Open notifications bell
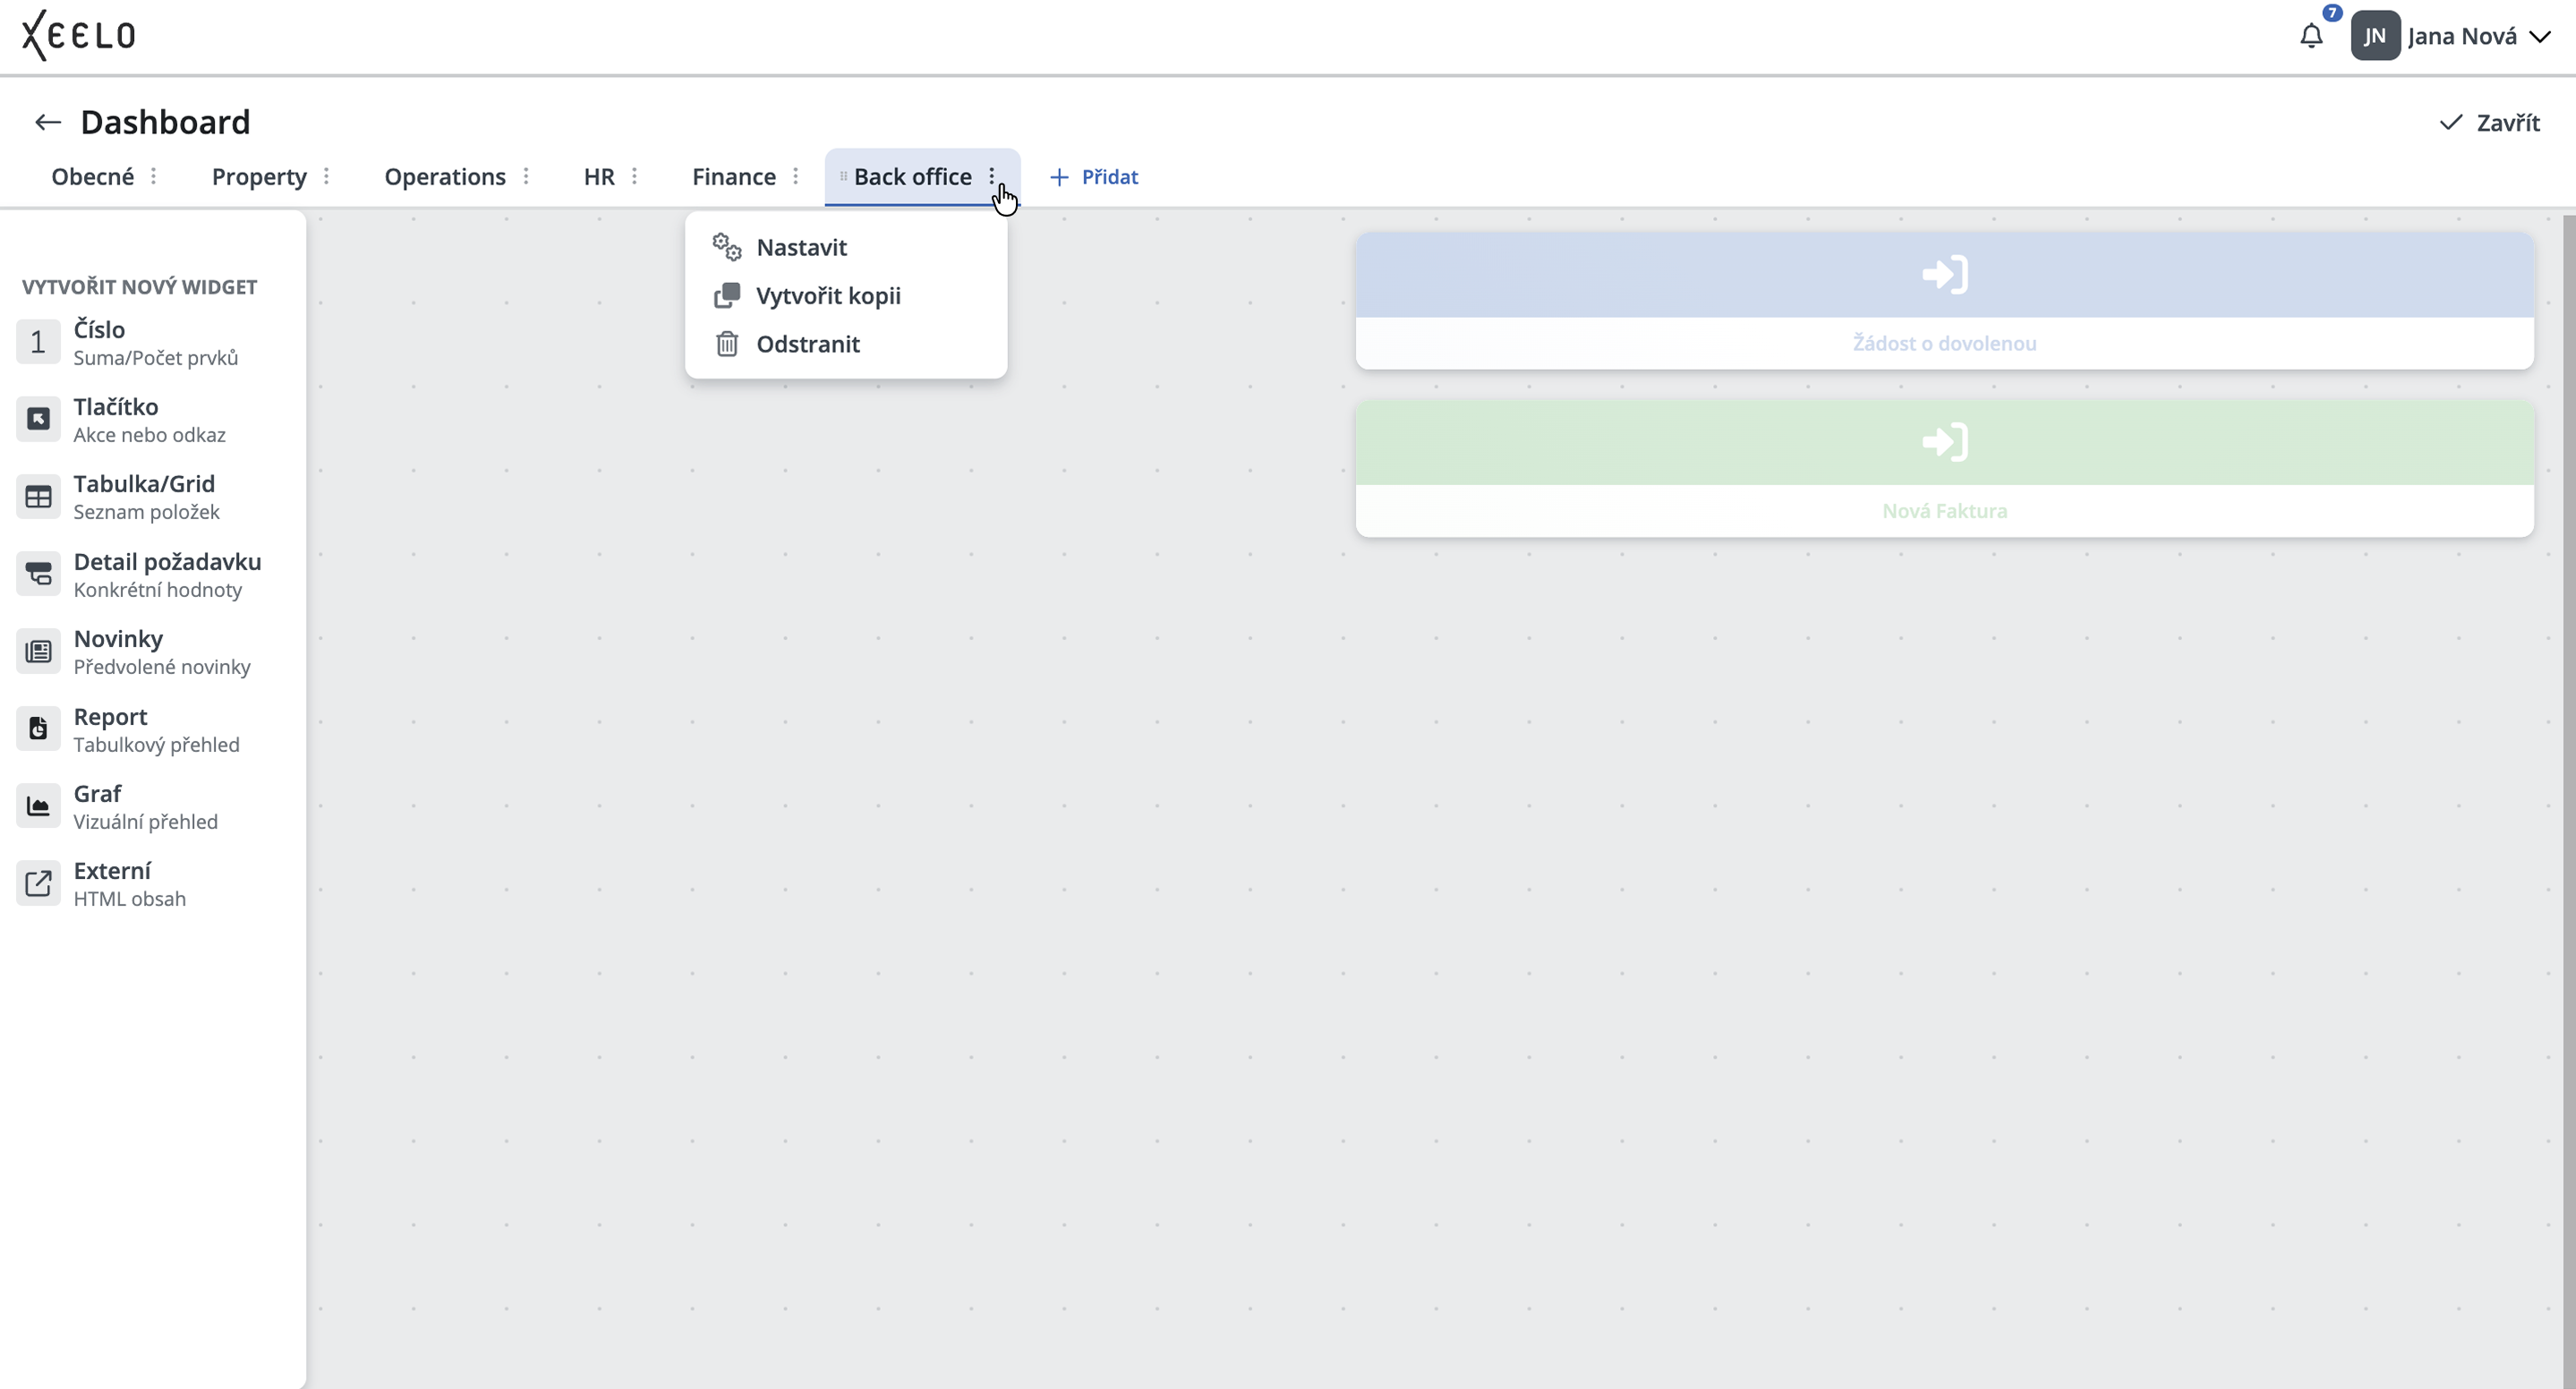The image size is (2576, 1389). point(2311,37)
